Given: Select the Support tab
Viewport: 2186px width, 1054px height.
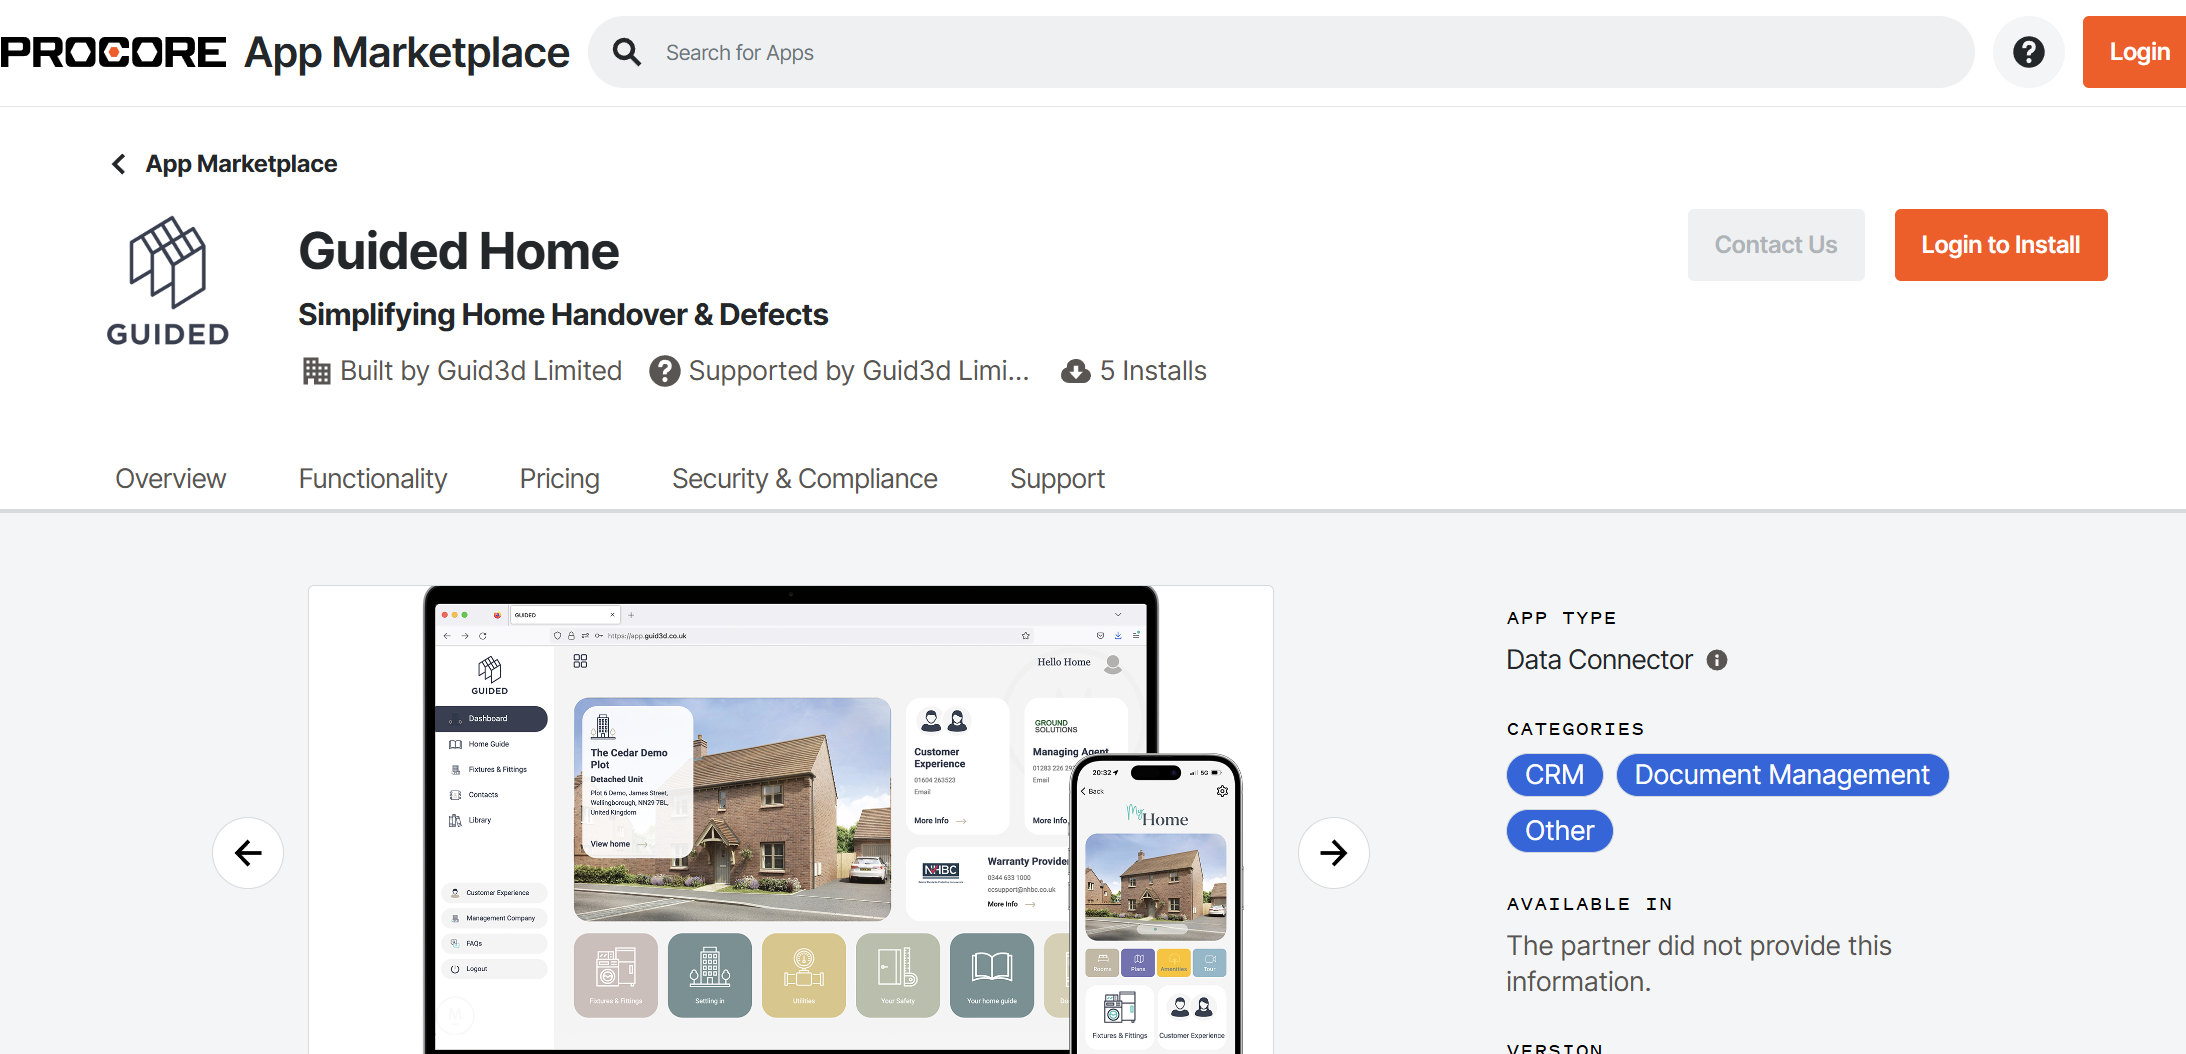Looking at the screenshot, I should tap(1057, 479).
